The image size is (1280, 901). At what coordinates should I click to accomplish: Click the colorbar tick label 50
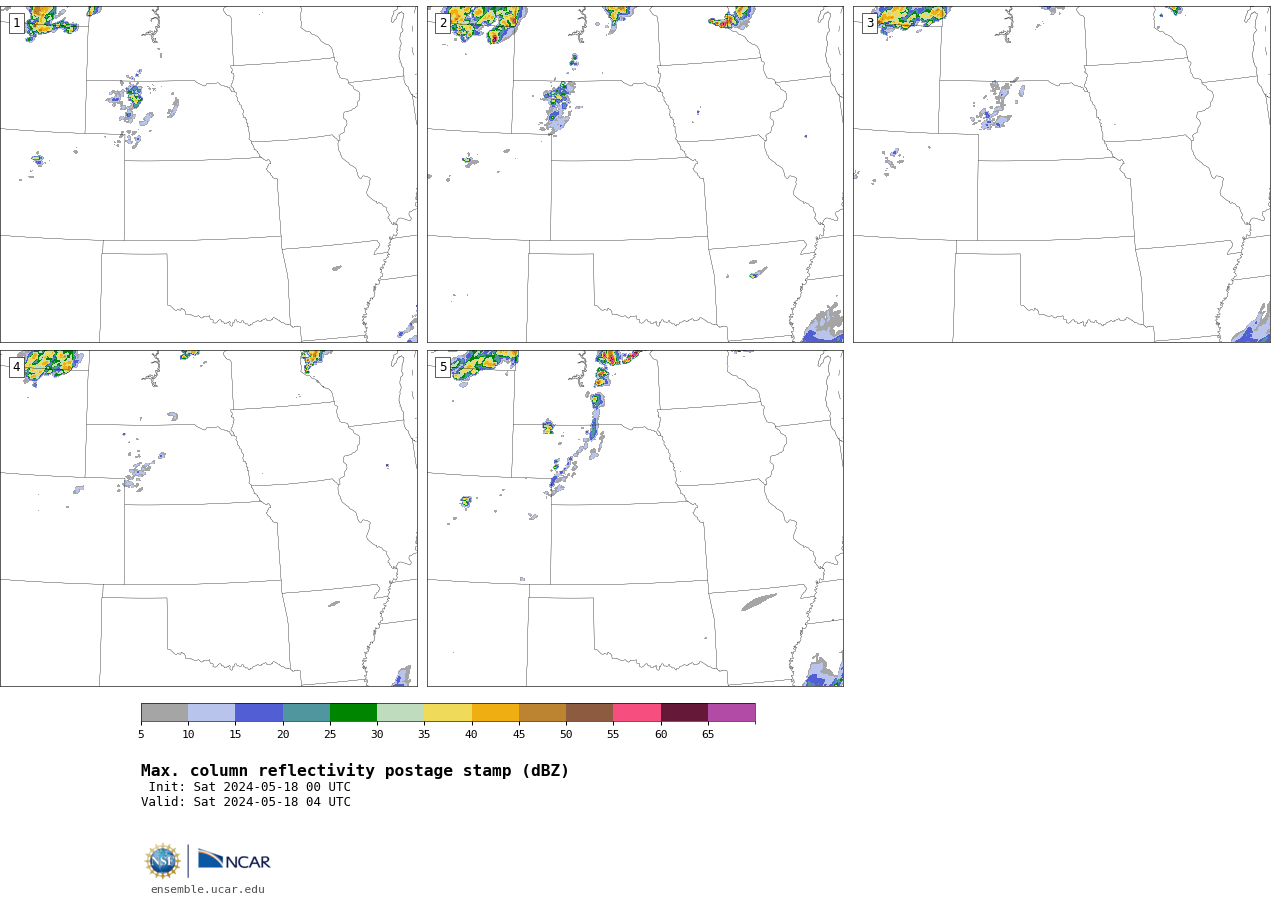click(566, 735)
